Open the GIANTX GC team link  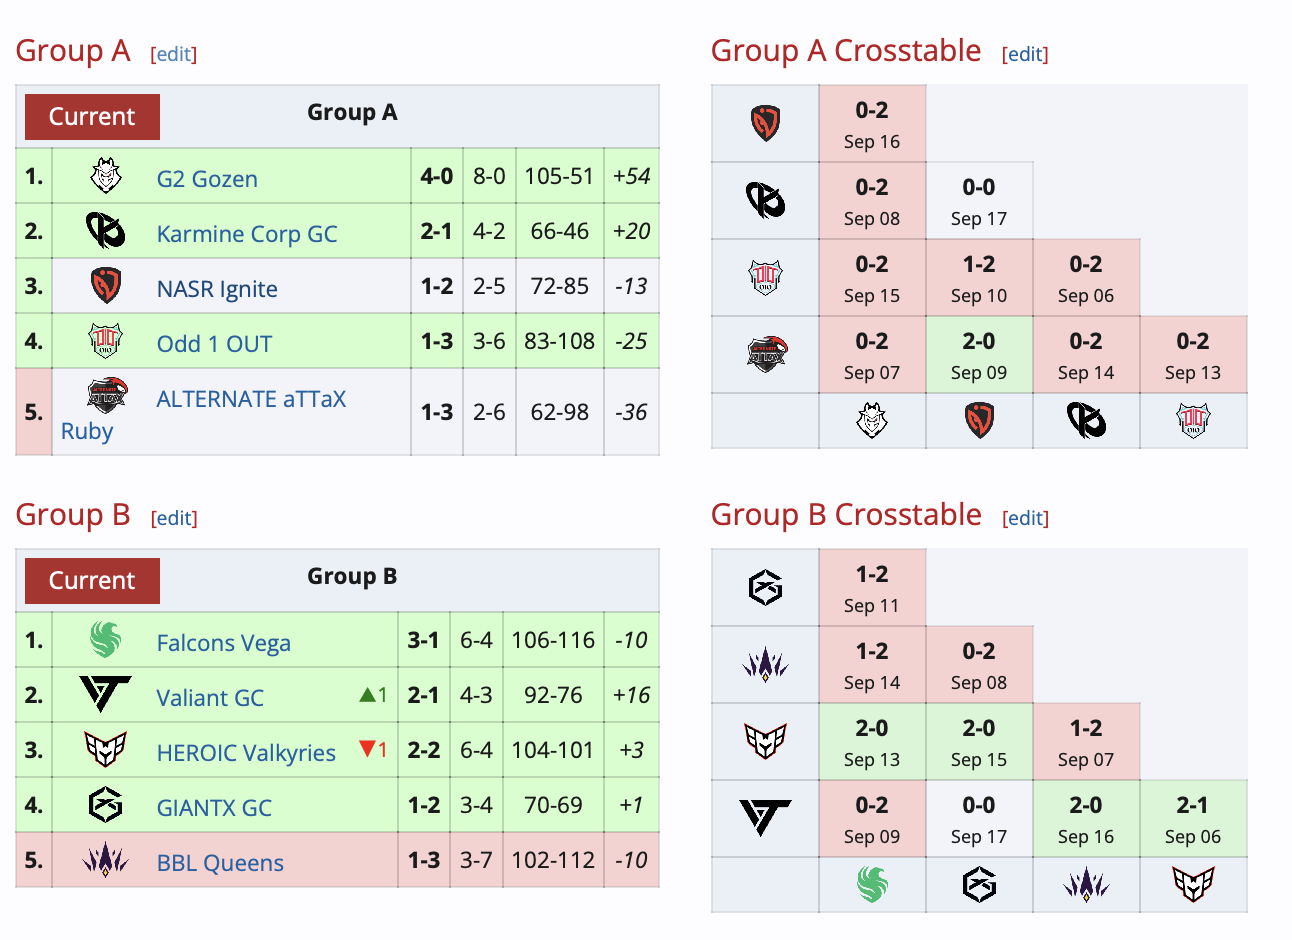pos(214,808)
